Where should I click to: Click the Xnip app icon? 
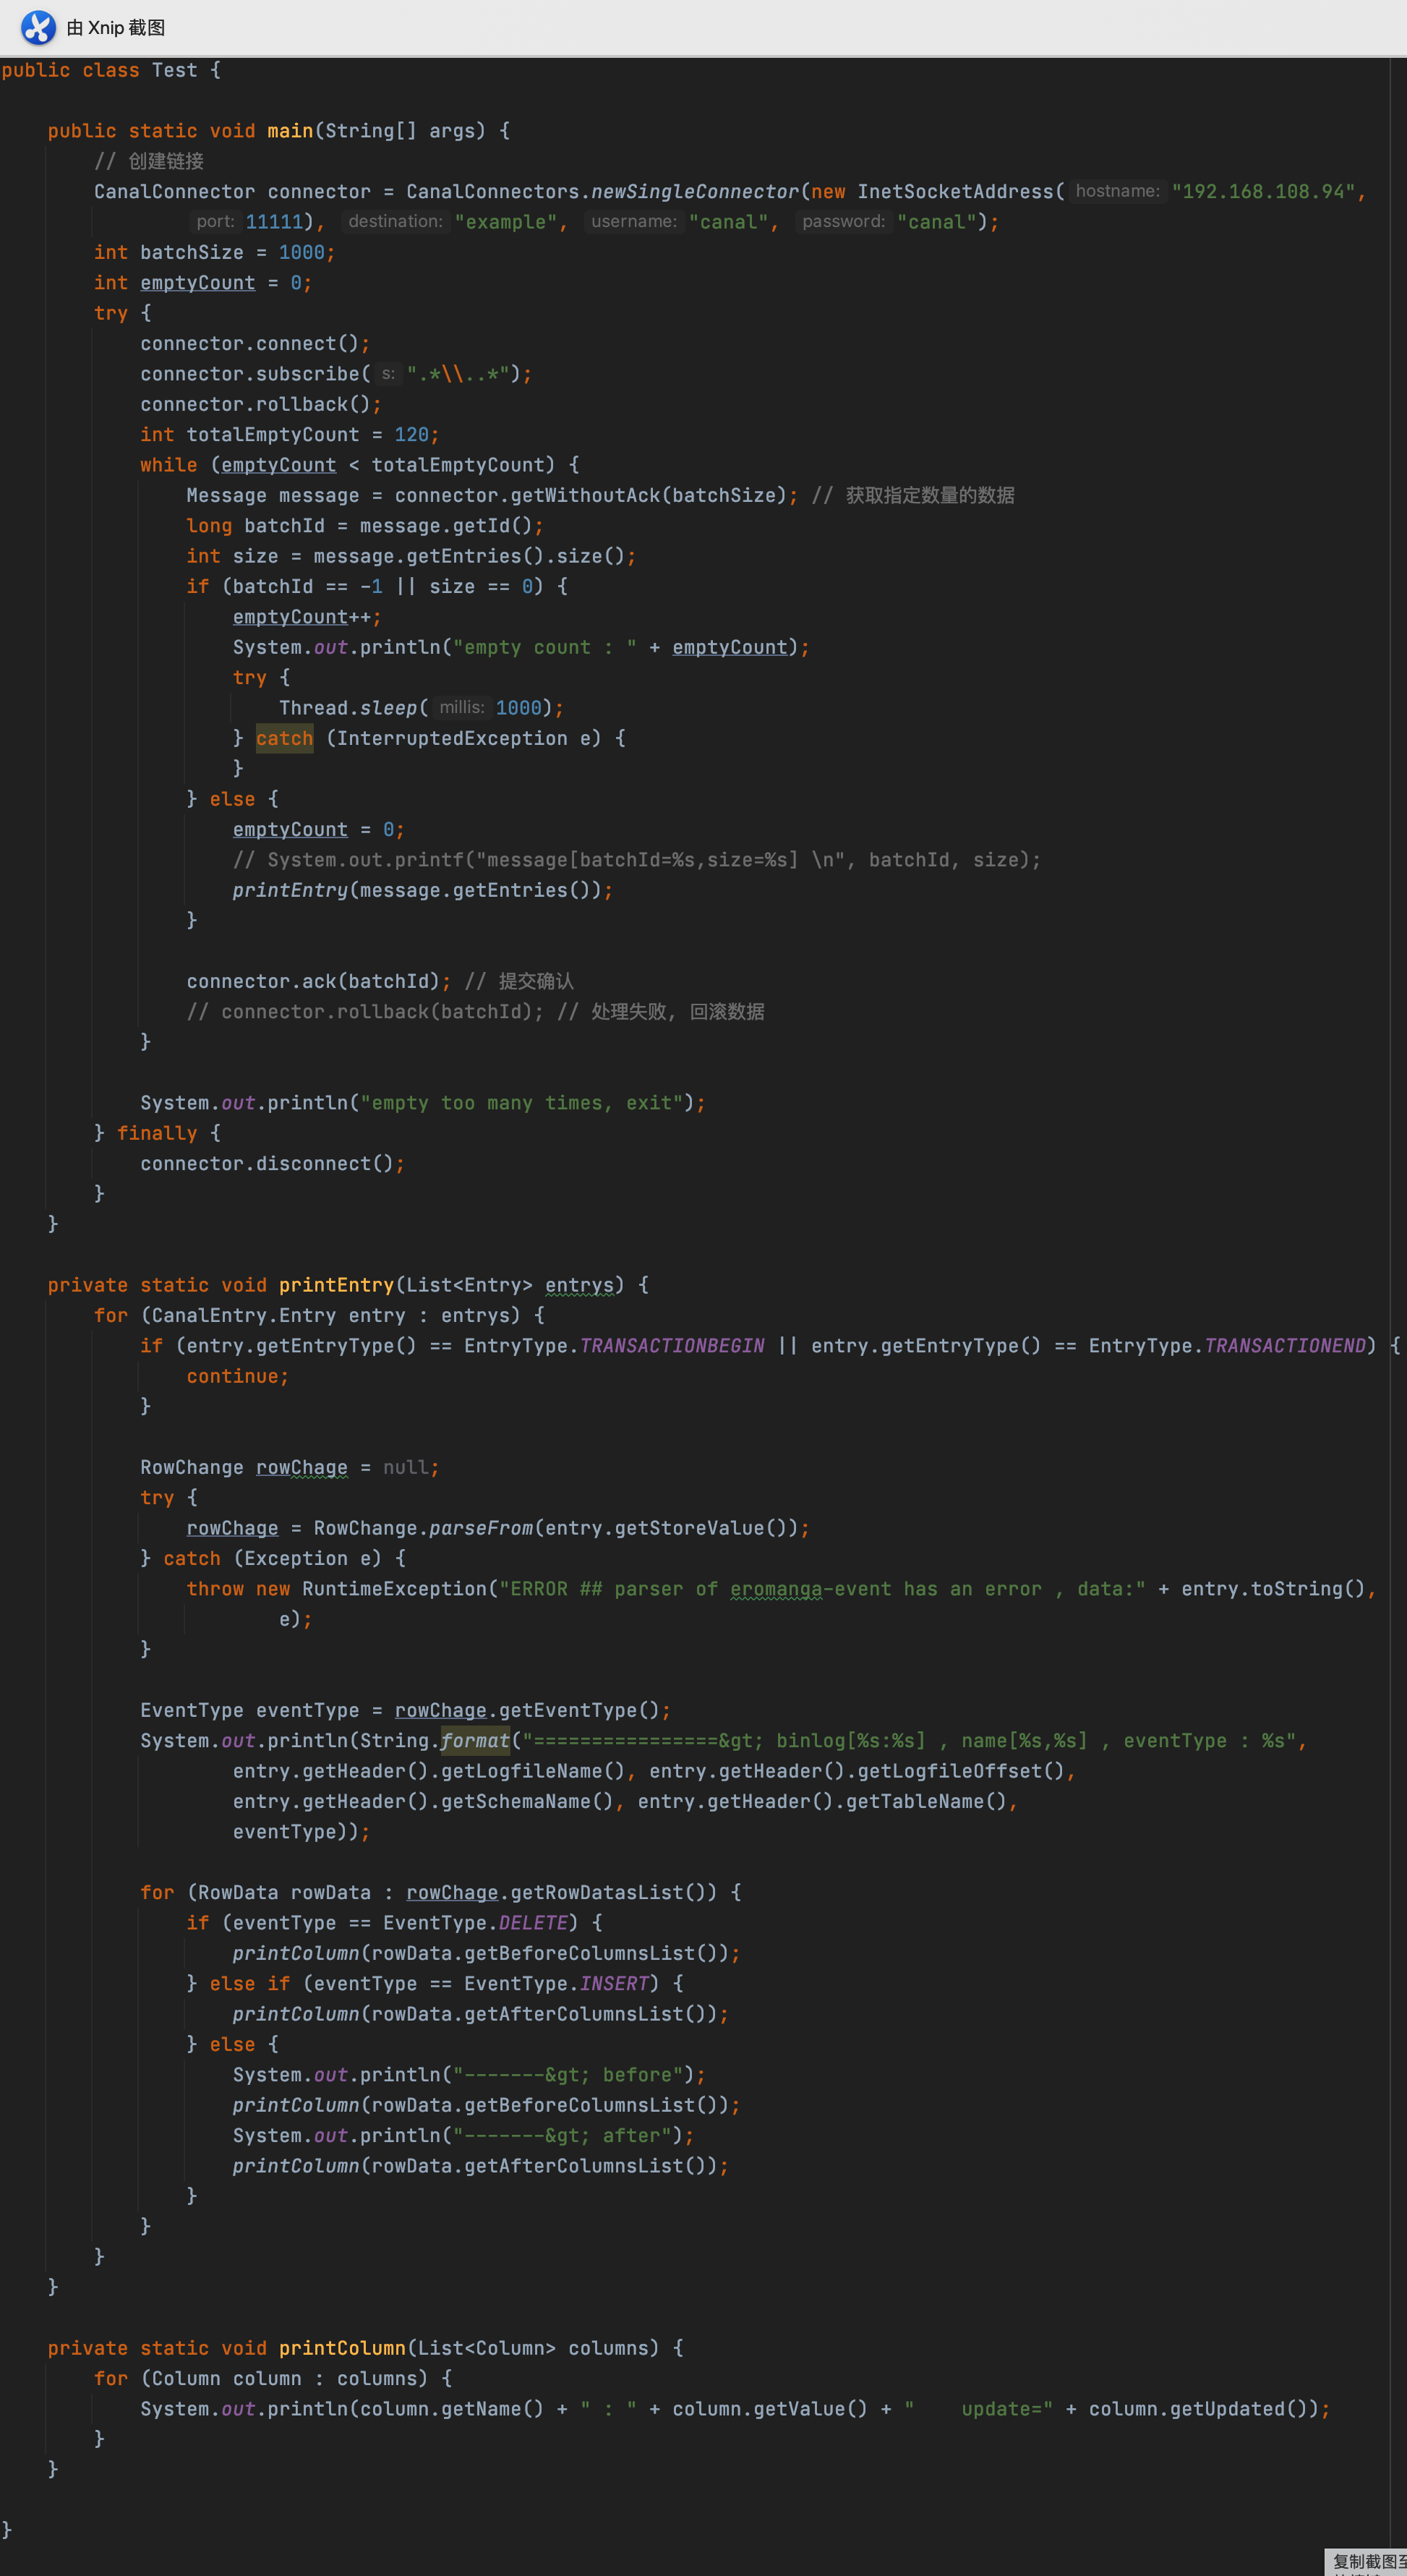click(x=38, y=27)
